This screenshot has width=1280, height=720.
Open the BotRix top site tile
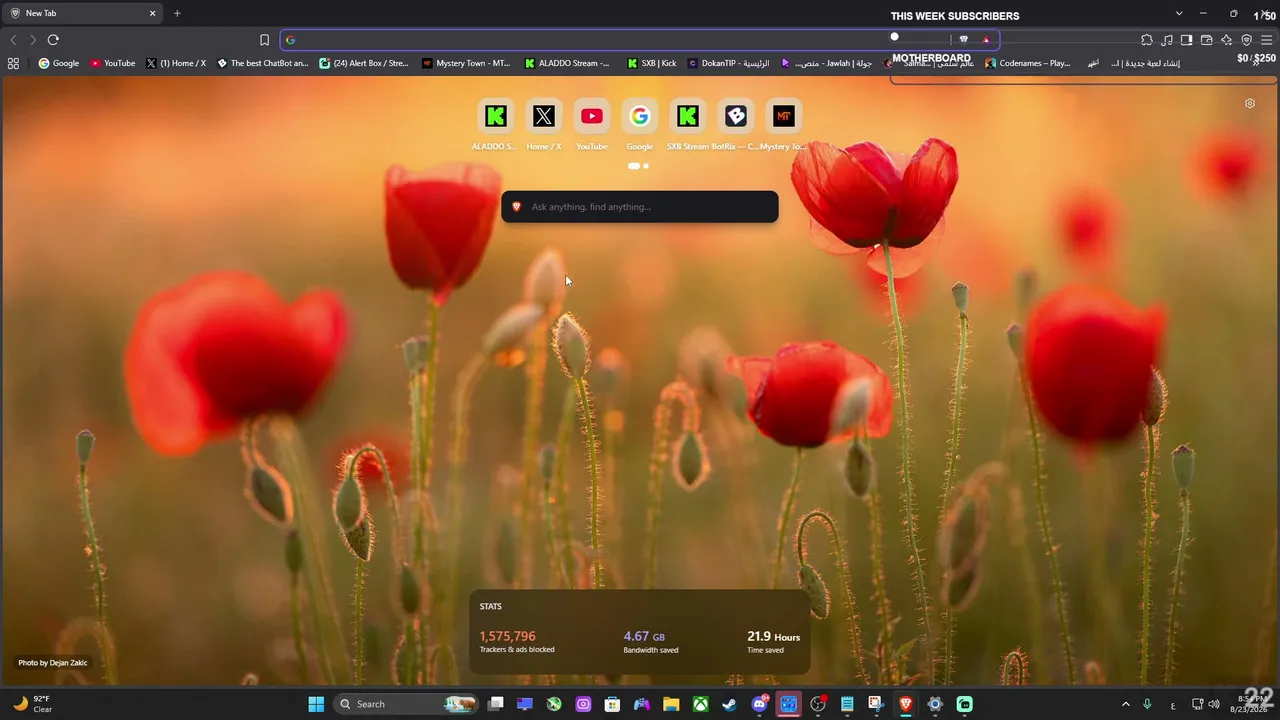(x=735, y=124)
